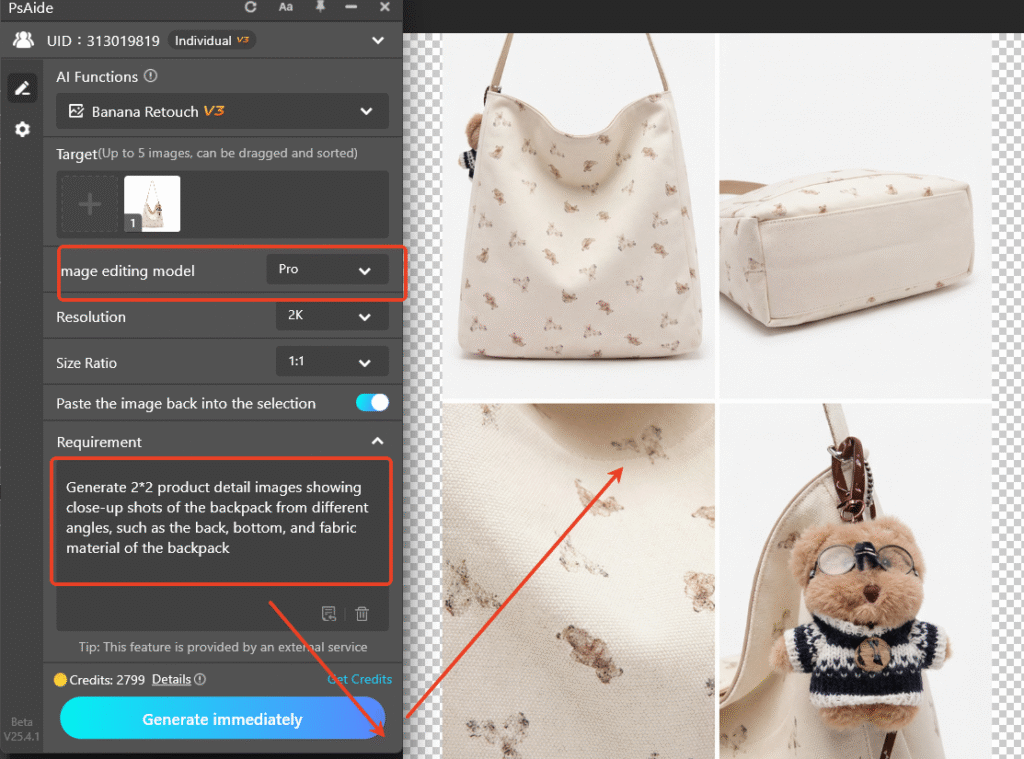Click the plus icon to add a target image
The width and height of the screenshot is (1024, 759).
pos(88,203)
